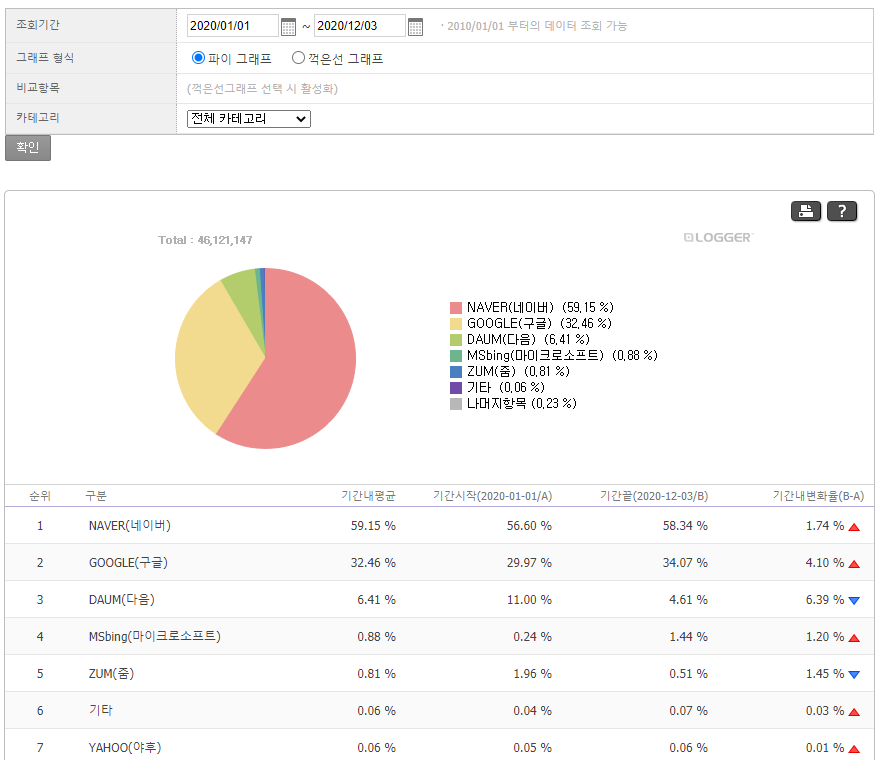Click the end date field 2020/12/03

click(359, 26)
